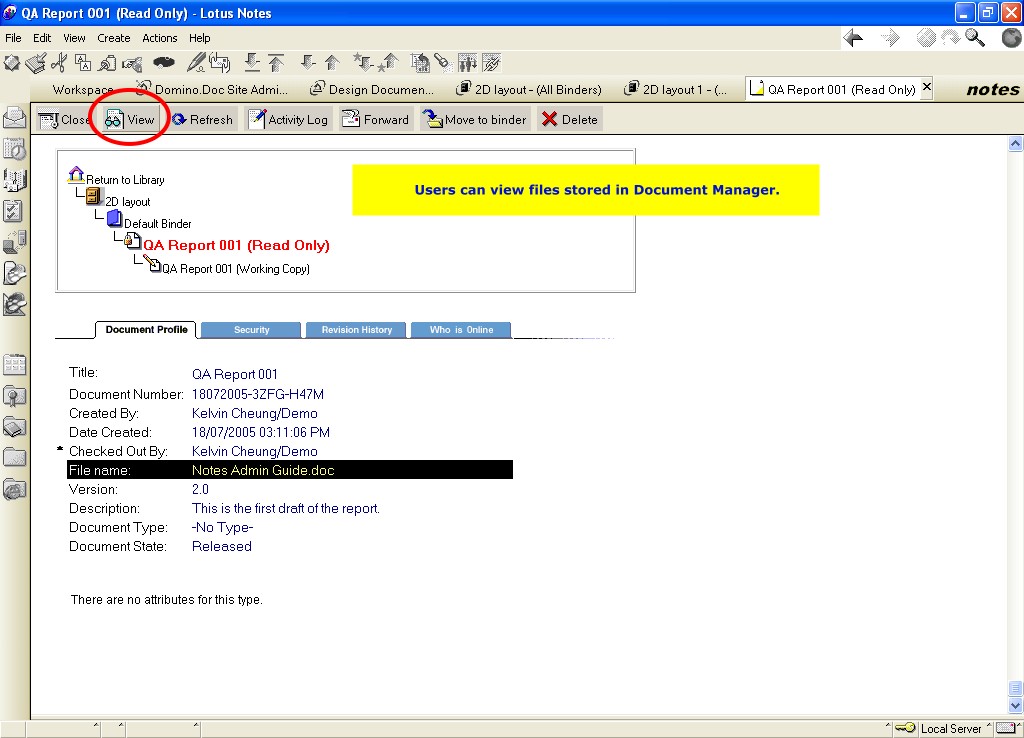This screenshot has height=738, width=1024.
Task: Select the Who is Online tab
Action: tap(461, 330)
